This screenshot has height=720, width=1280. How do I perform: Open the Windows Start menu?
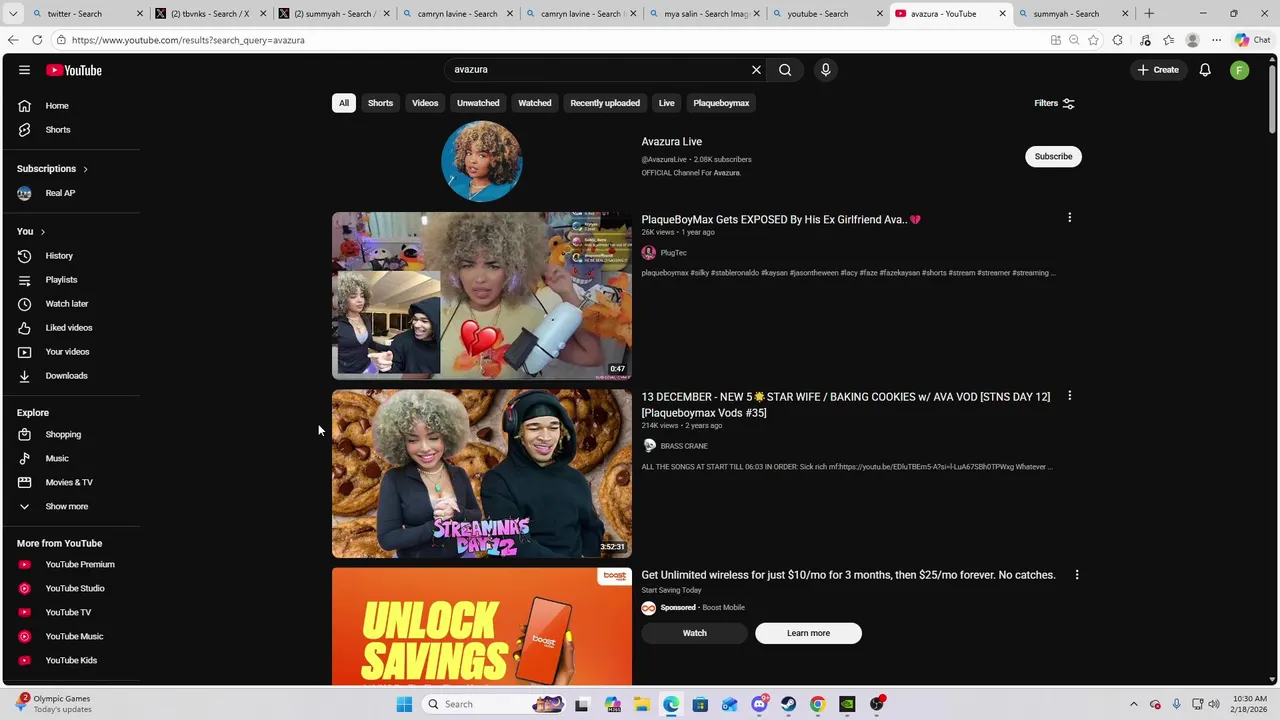pos(404,704)
